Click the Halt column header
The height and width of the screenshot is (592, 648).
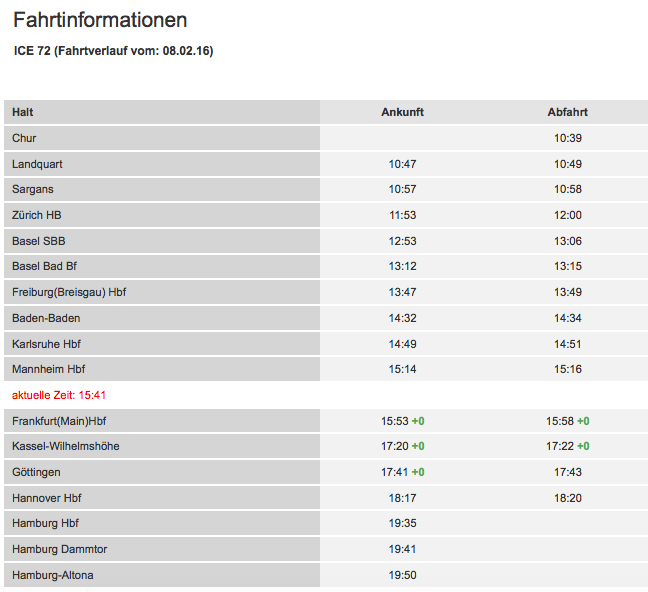pos(23,112)
